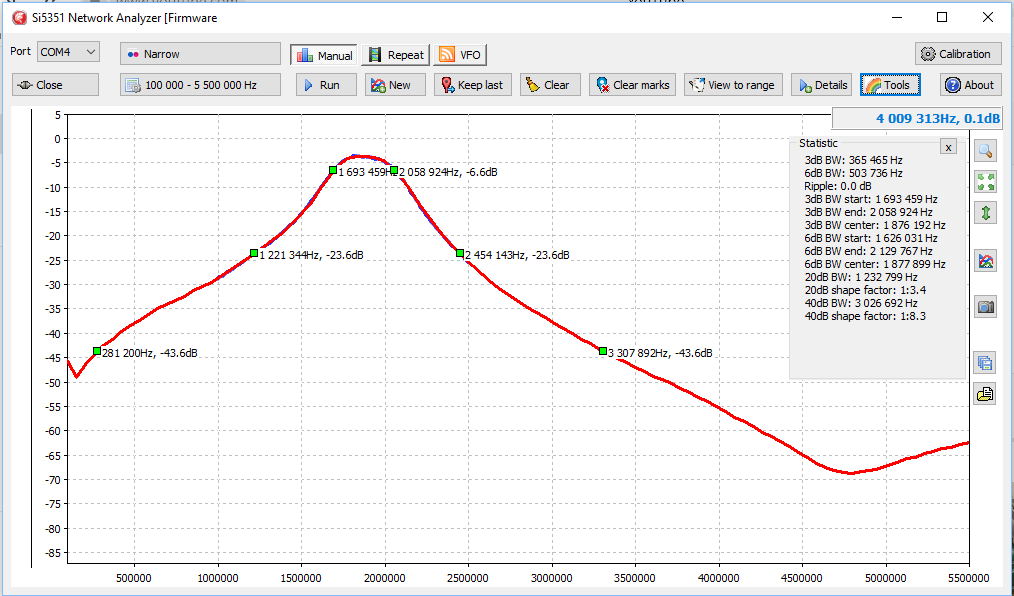Toggle Repeat scanning mode
Screen dimensions: 1014x596
point(396,55)
